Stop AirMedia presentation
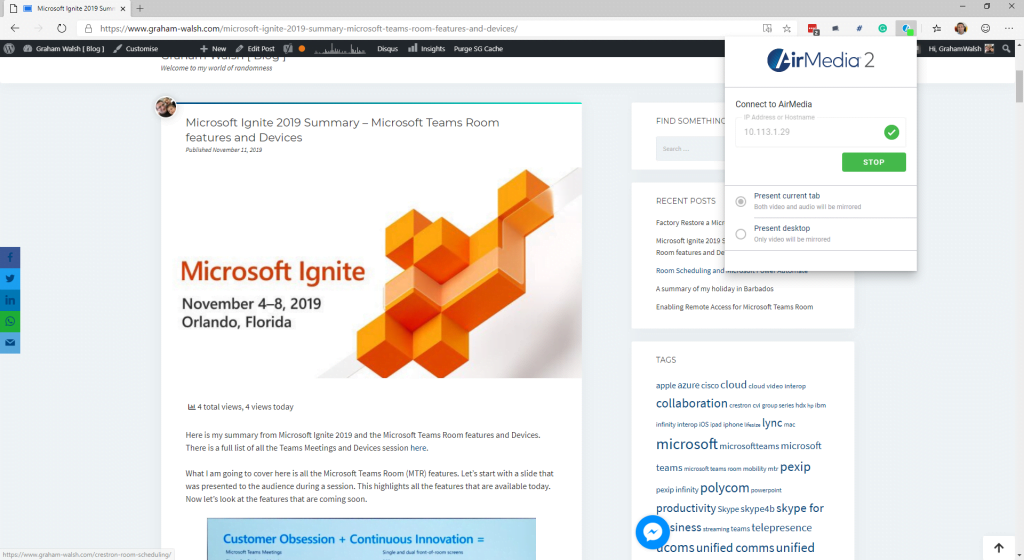The width and height of the screenshot is (1024, 560). click(874, 162)
